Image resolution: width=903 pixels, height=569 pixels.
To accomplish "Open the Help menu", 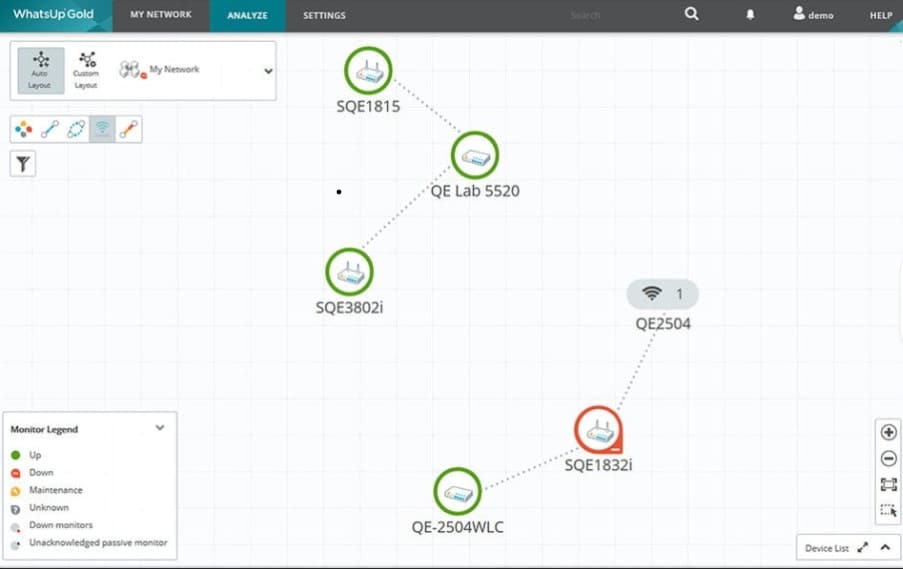I will 881,16.
